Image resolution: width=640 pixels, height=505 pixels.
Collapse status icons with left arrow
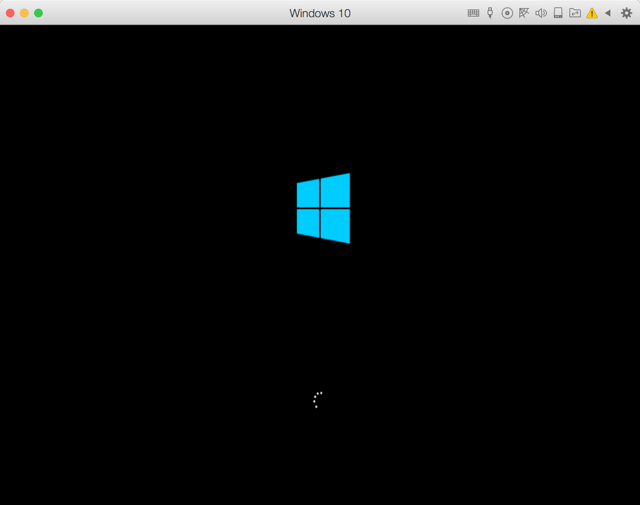[608, 13]
